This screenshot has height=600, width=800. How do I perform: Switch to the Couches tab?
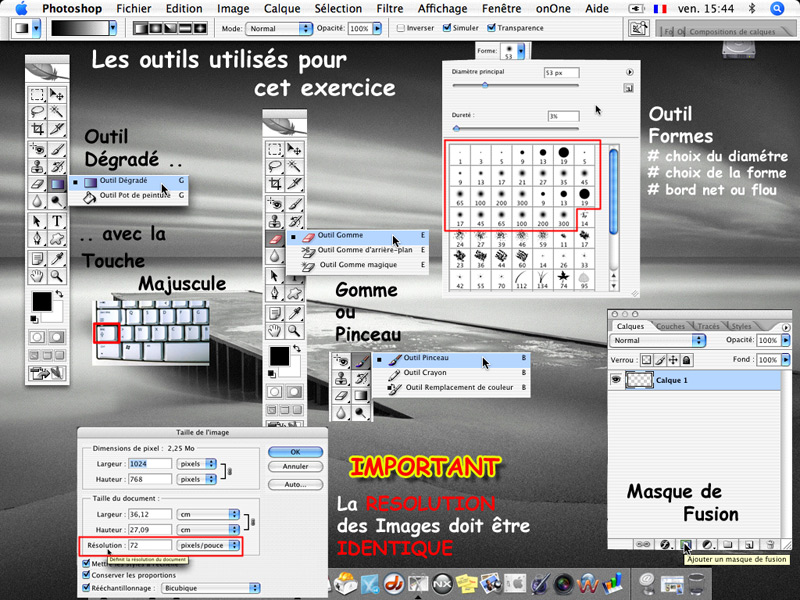(670, 327)
